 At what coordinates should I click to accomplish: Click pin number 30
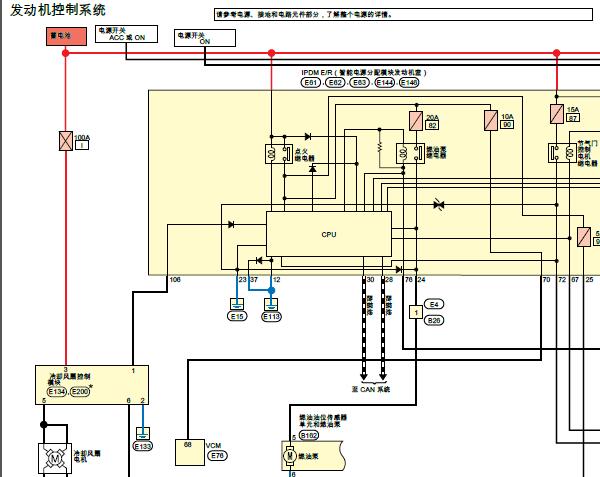(x=370, y=280)
